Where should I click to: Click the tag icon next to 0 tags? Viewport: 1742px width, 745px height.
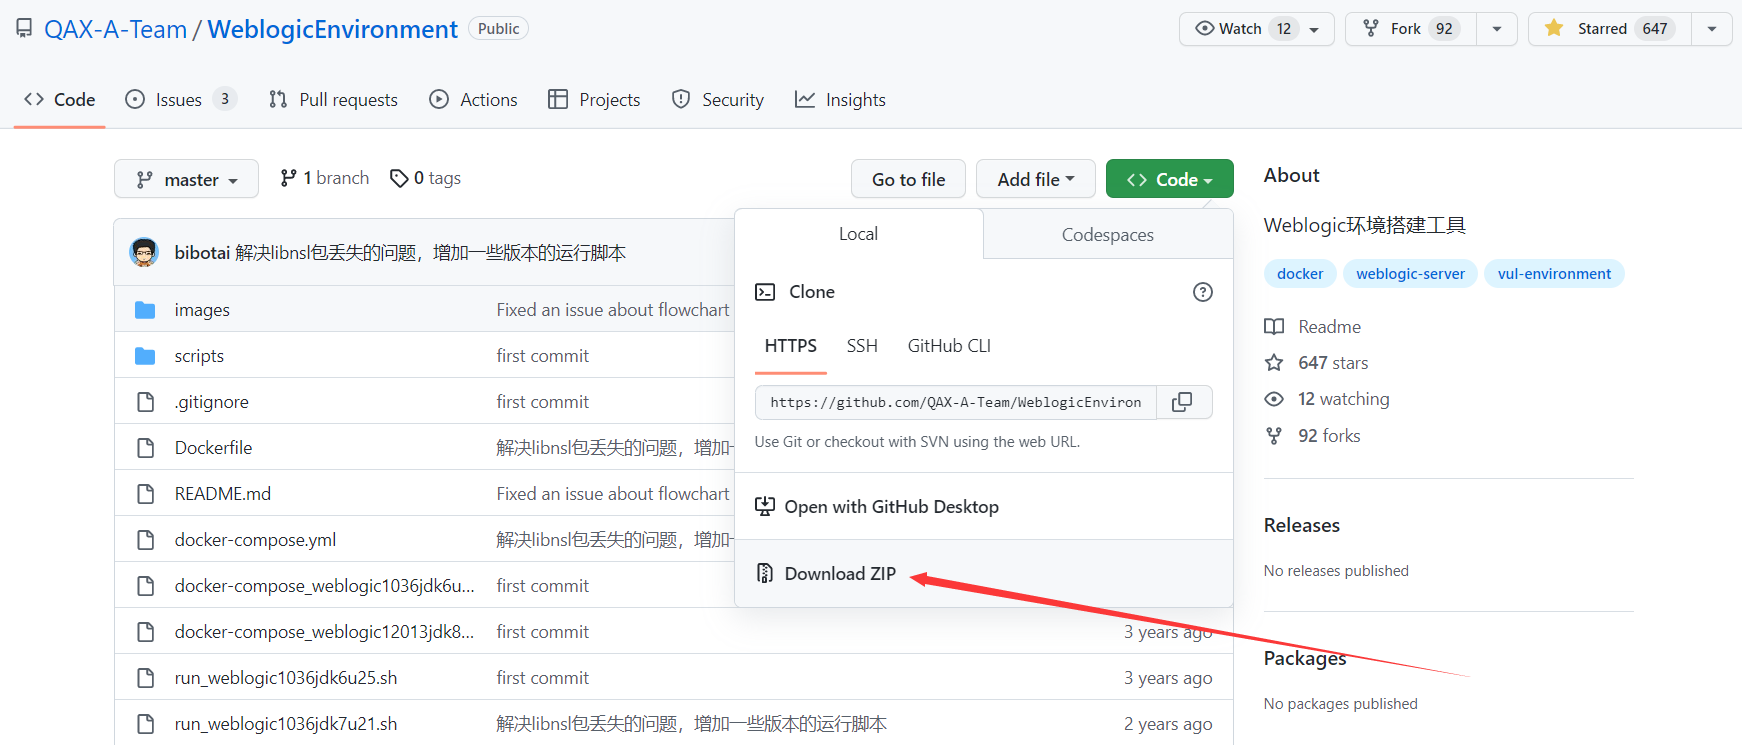(x=399, y=178)
